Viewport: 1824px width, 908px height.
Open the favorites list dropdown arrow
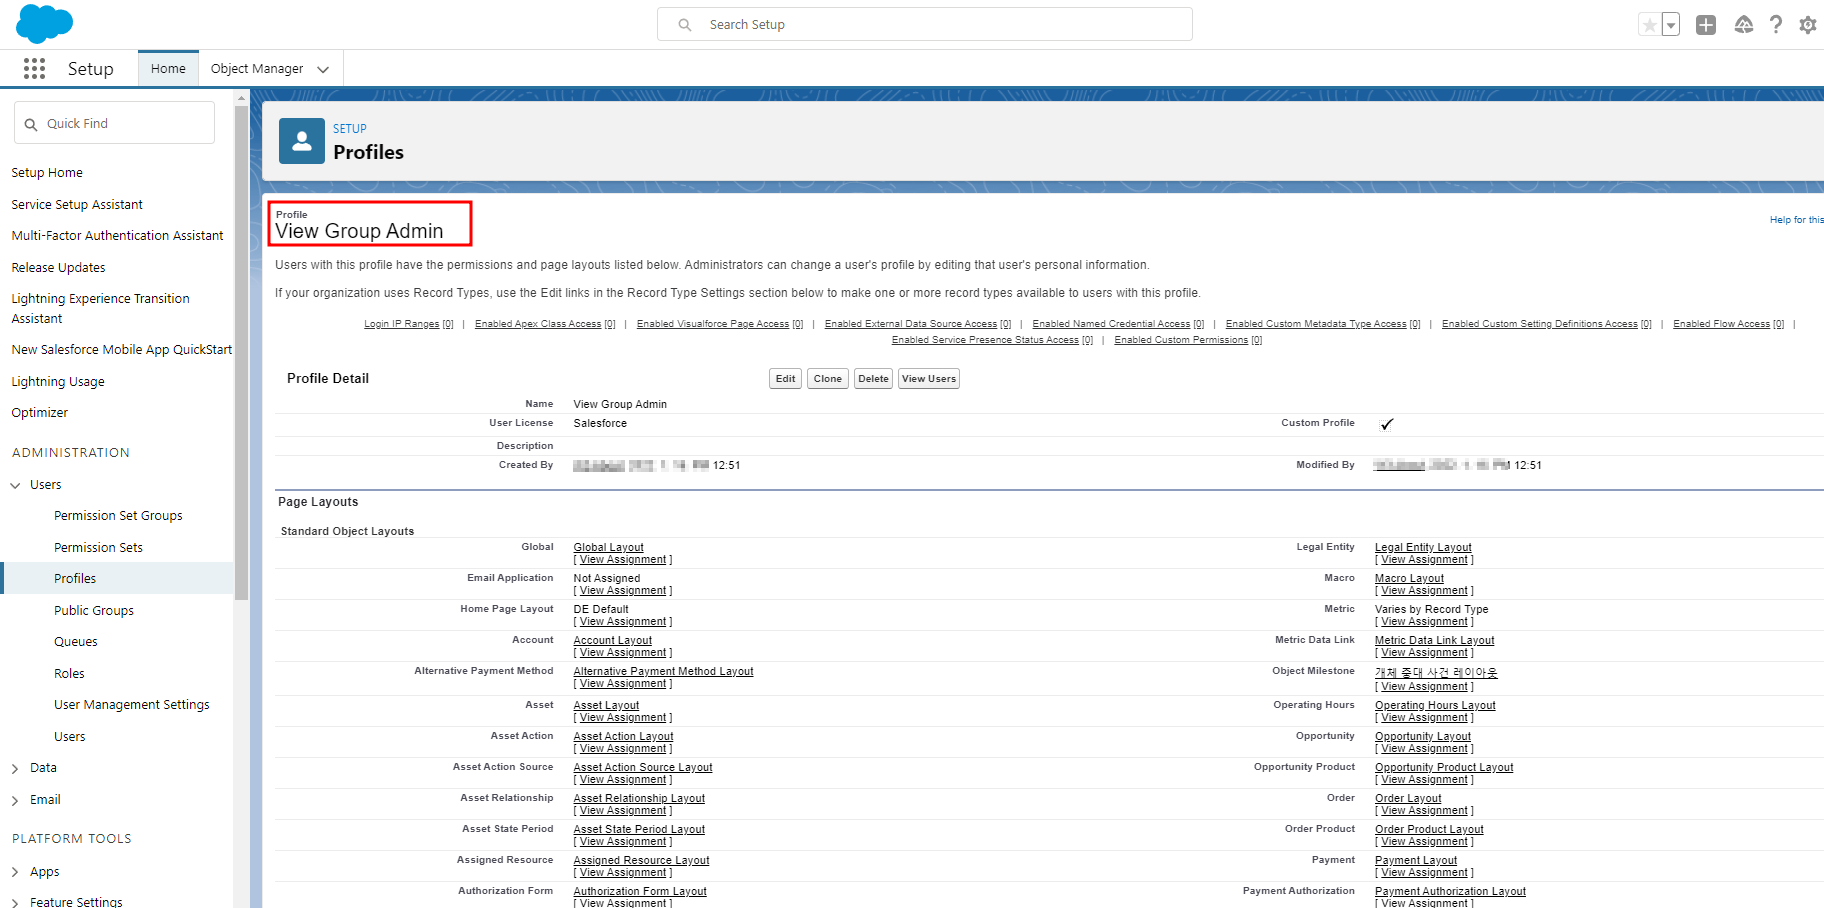click(x=1671, y=25)
